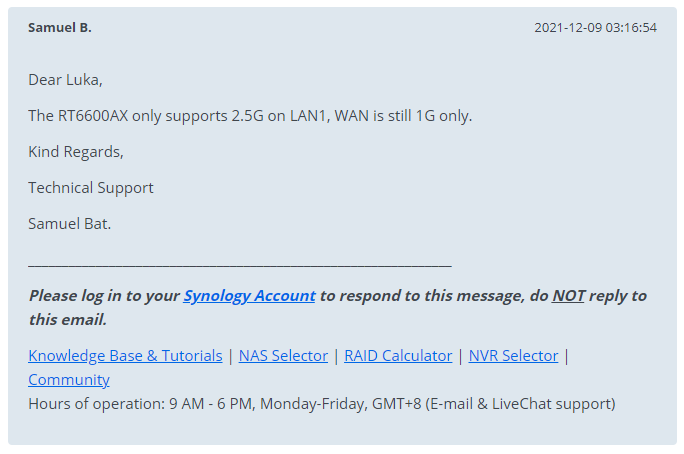
Task: Open the NVR Selector link
Action: (x=513, y=356)
